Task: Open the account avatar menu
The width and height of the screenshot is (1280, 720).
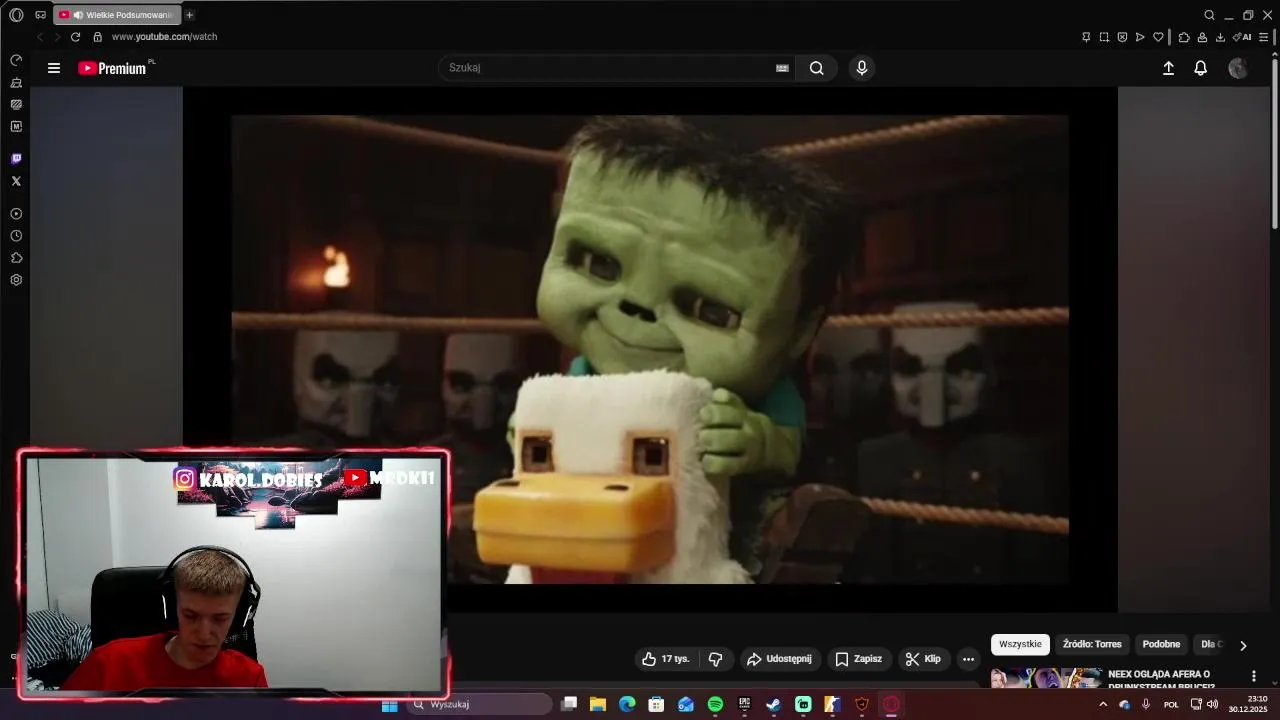Action: [1238, 68]
